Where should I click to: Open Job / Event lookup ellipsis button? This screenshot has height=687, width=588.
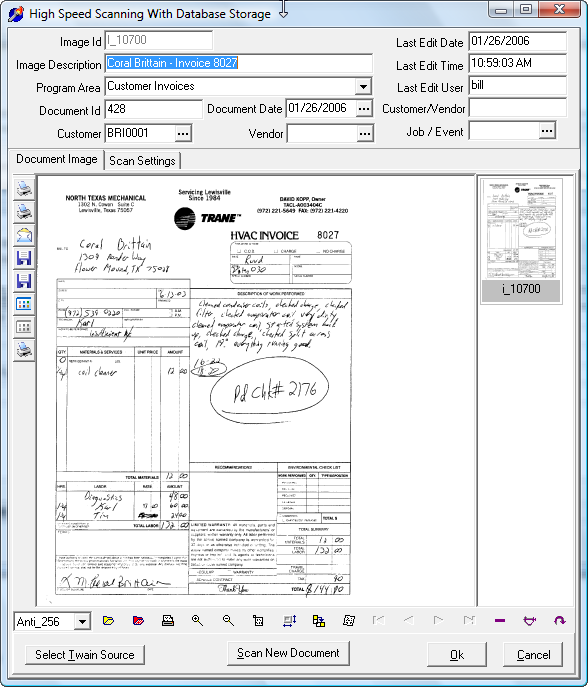(547, 131)
